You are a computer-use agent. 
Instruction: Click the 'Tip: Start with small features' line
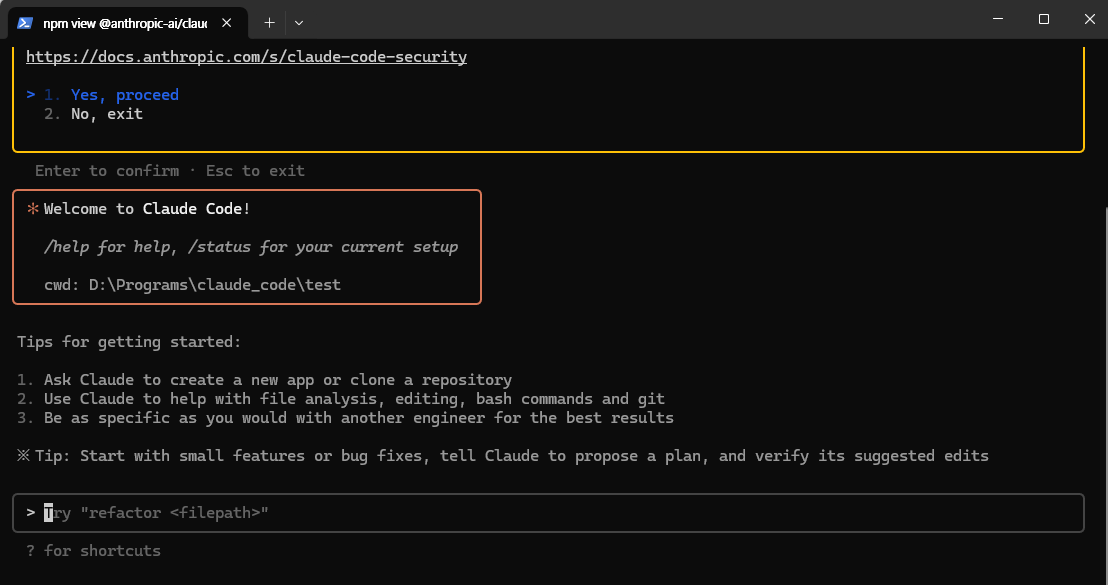pyautogui.click(x=502, y=456)
